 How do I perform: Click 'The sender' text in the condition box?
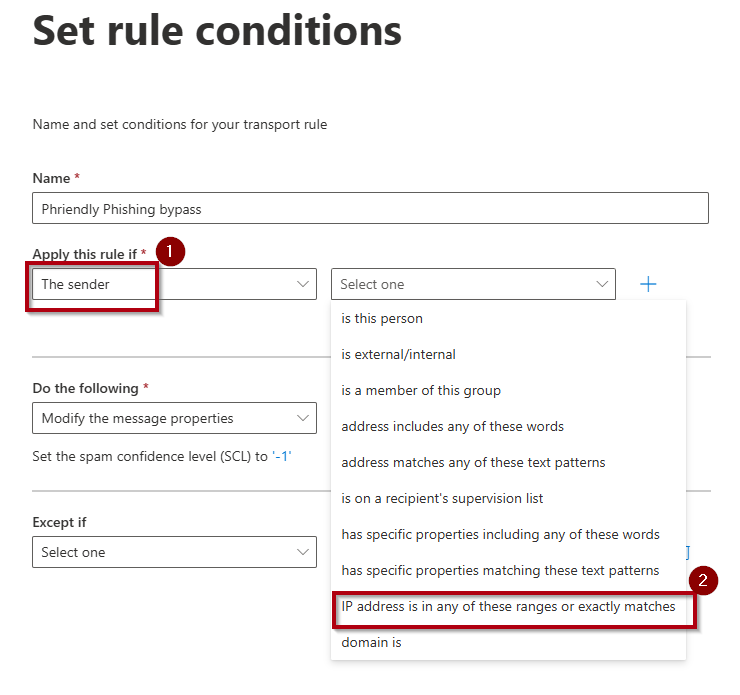[x=76, y=284]
